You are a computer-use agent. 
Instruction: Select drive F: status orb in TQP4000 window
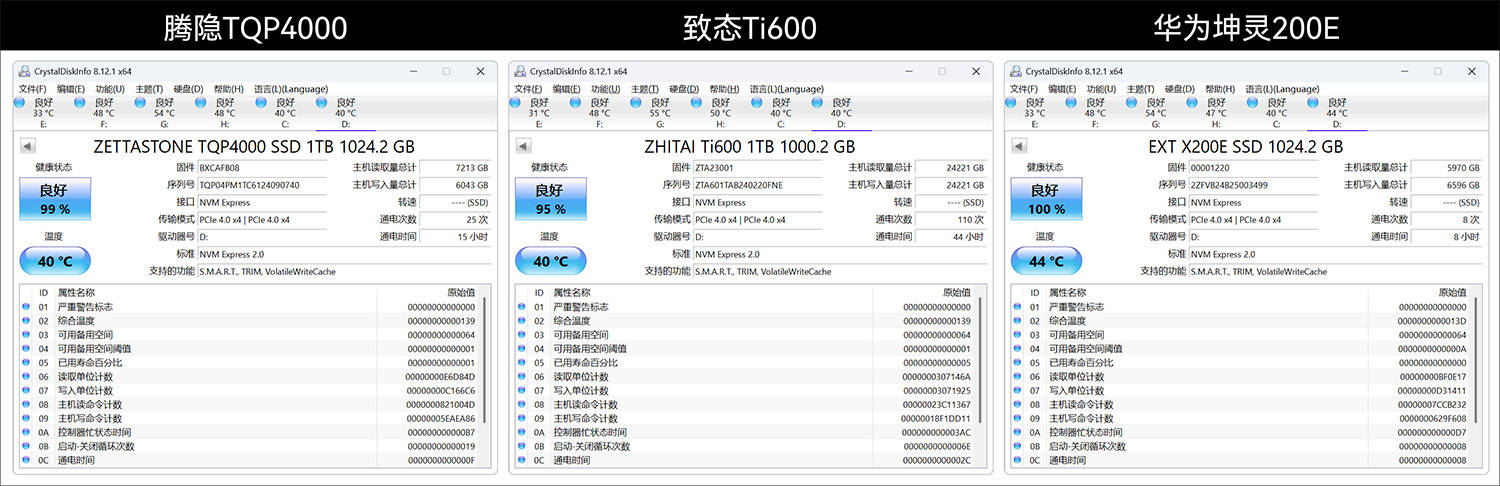tap(80, 102)
